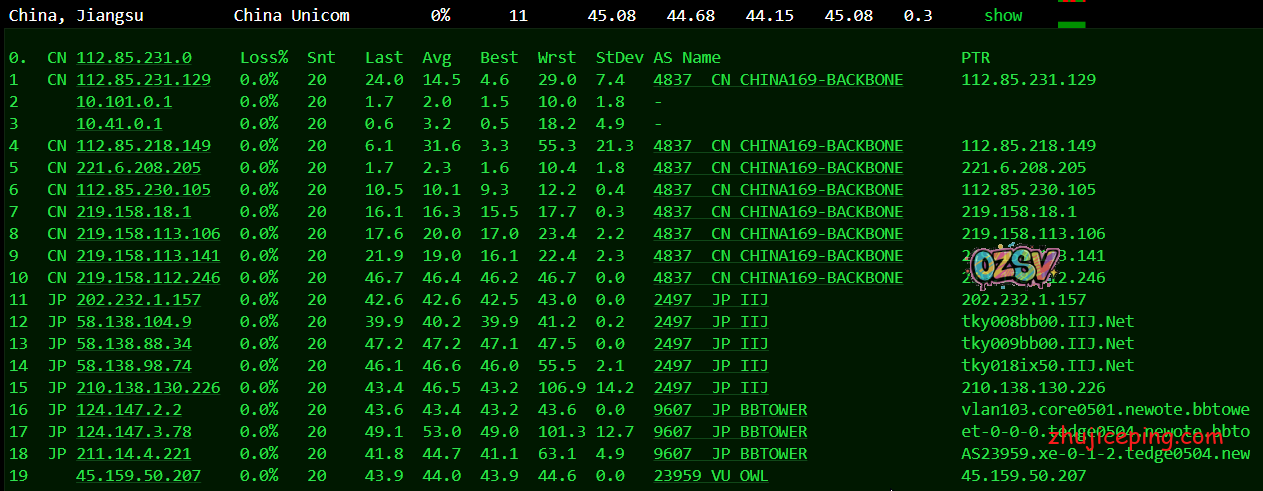
Task: Click the 58.138.104.9 hop link
Action: (x=133, y=322)
